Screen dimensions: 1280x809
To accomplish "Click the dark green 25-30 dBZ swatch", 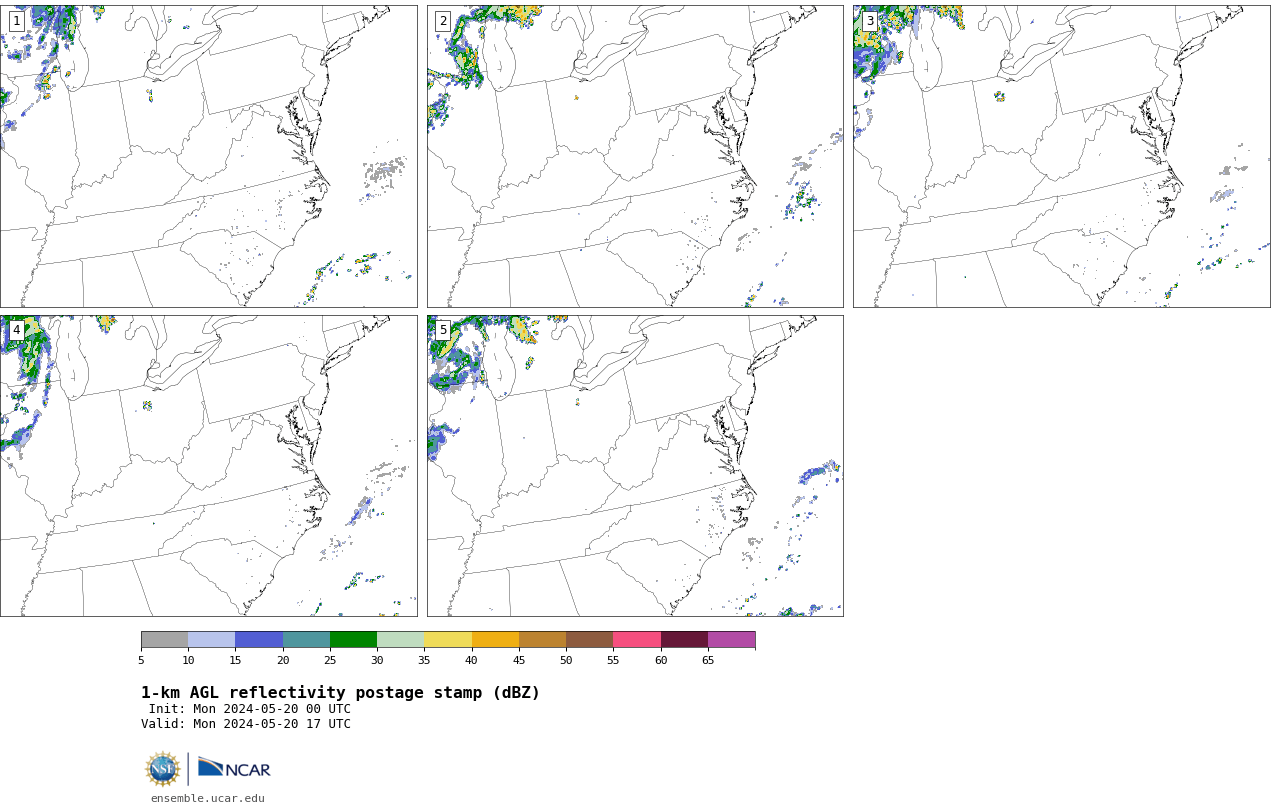I will (x=353, y=640).
